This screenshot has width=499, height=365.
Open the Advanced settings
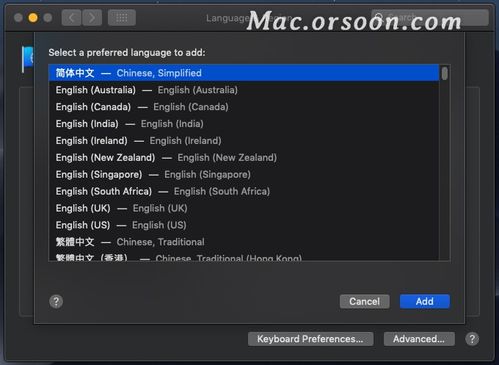[419, 339]
